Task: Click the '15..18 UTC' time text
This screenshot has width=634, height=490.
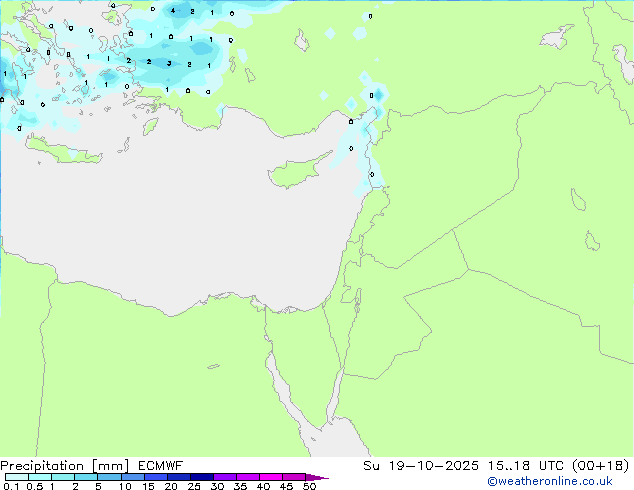Action: click(x=525, y=466)
